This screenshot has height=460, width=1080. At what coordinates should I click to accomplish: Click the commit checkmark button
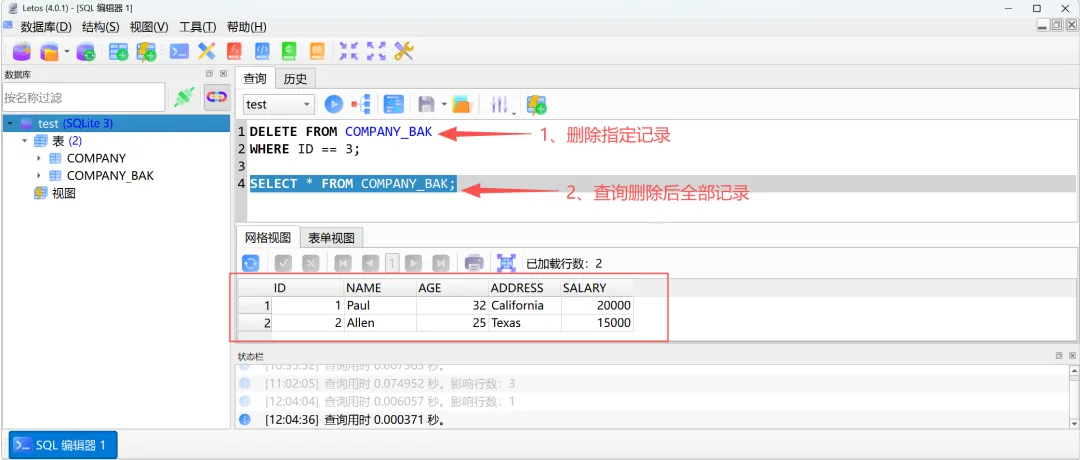[284, 263]
